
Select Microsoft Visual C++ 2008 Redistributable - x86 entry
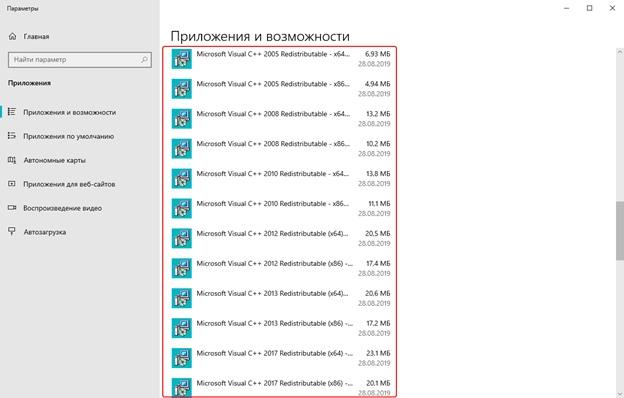[x=280, y=148]
